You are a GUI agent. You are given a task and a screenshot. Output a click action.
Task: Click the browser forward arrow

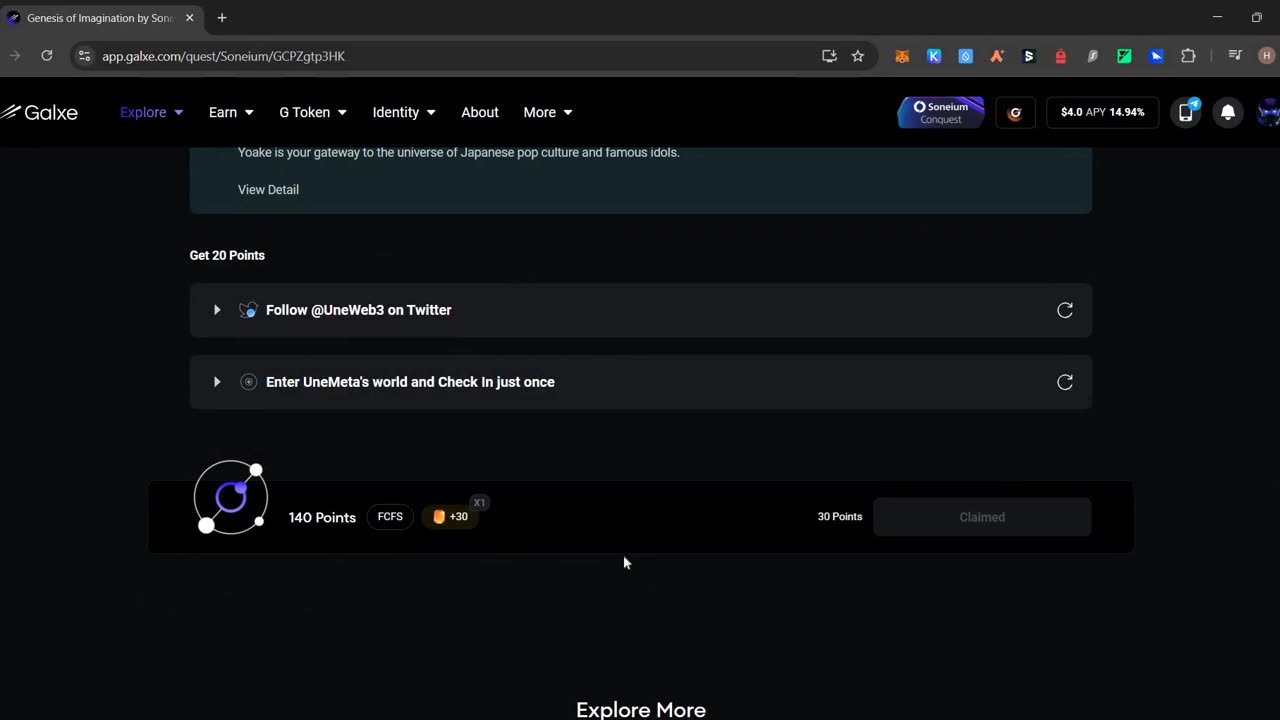pos(14,56)
